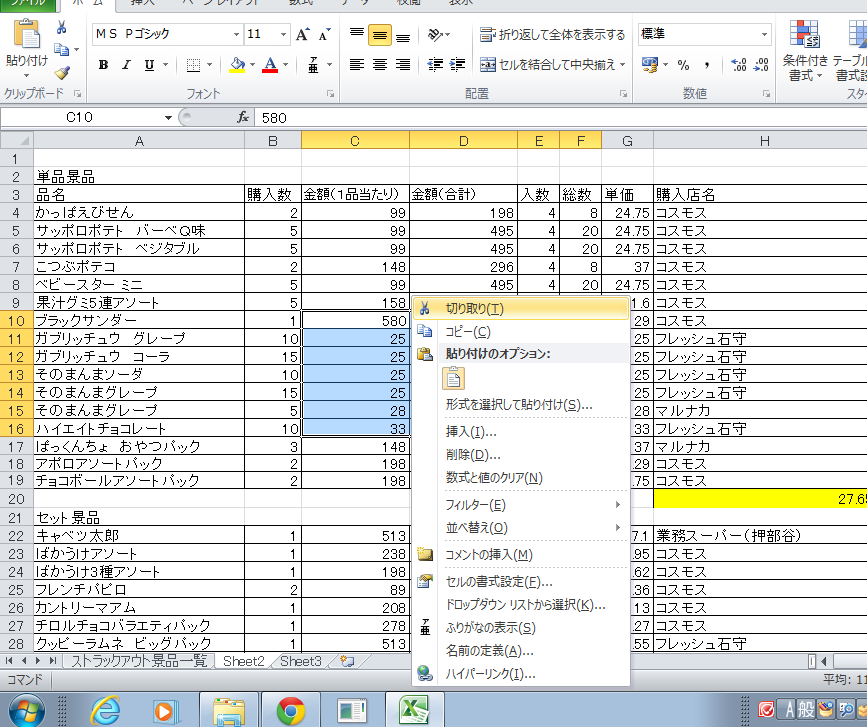Open the Name Box dropdown arrow
The height and width of the screenshot is (727, 867).
click(x=168, y=118)
